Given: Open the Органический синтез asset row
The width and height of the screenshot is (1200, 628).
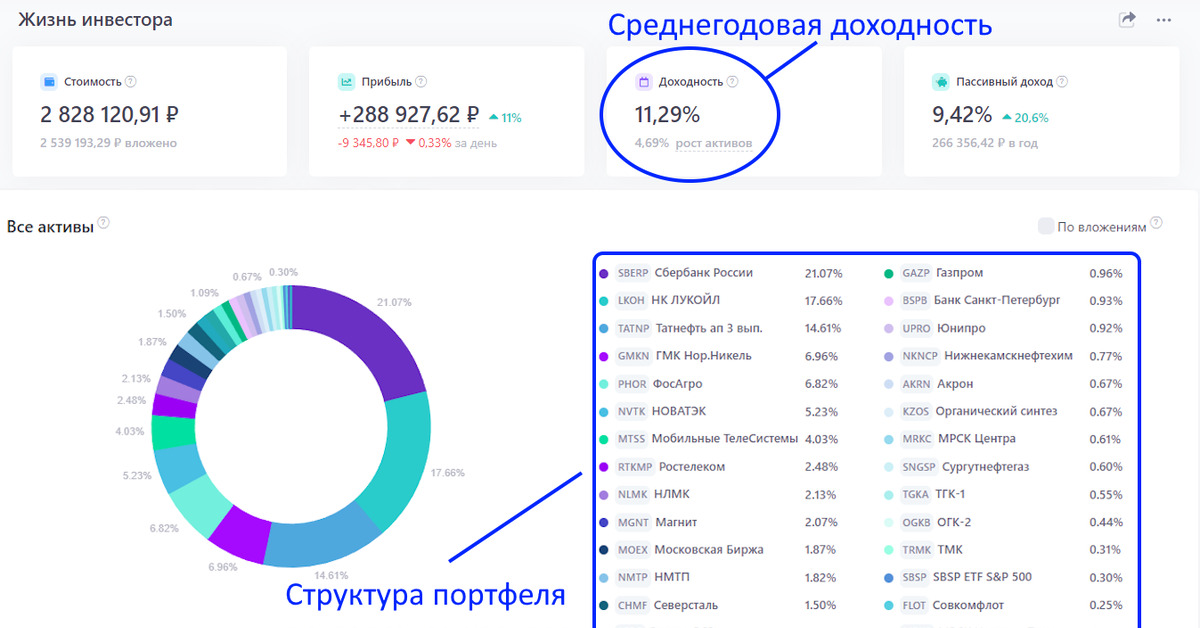Looking at the screenshot, I should click(1004, 411).
